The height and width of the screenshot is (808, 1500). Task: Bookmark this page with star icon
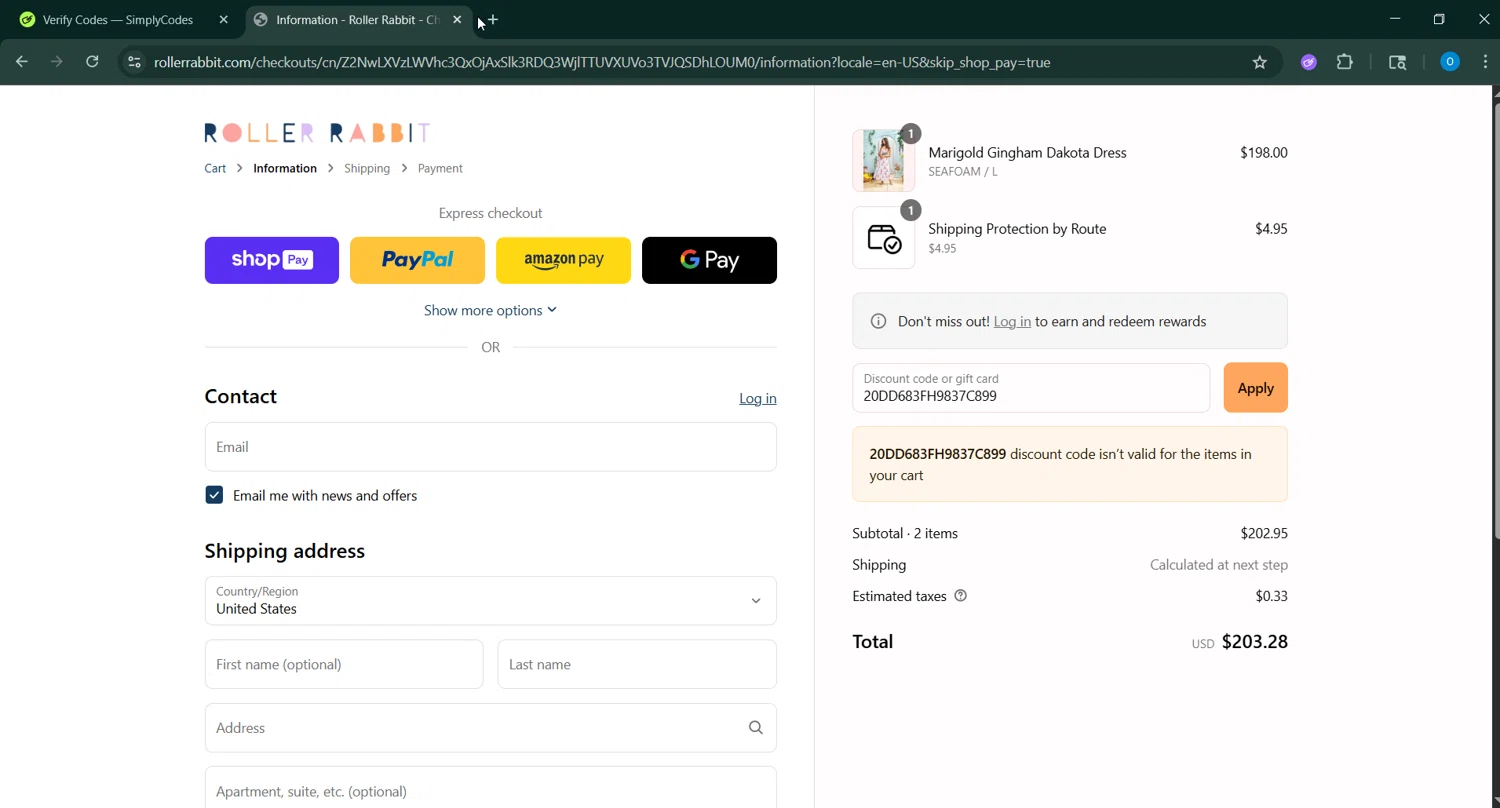pos(1260,62)
